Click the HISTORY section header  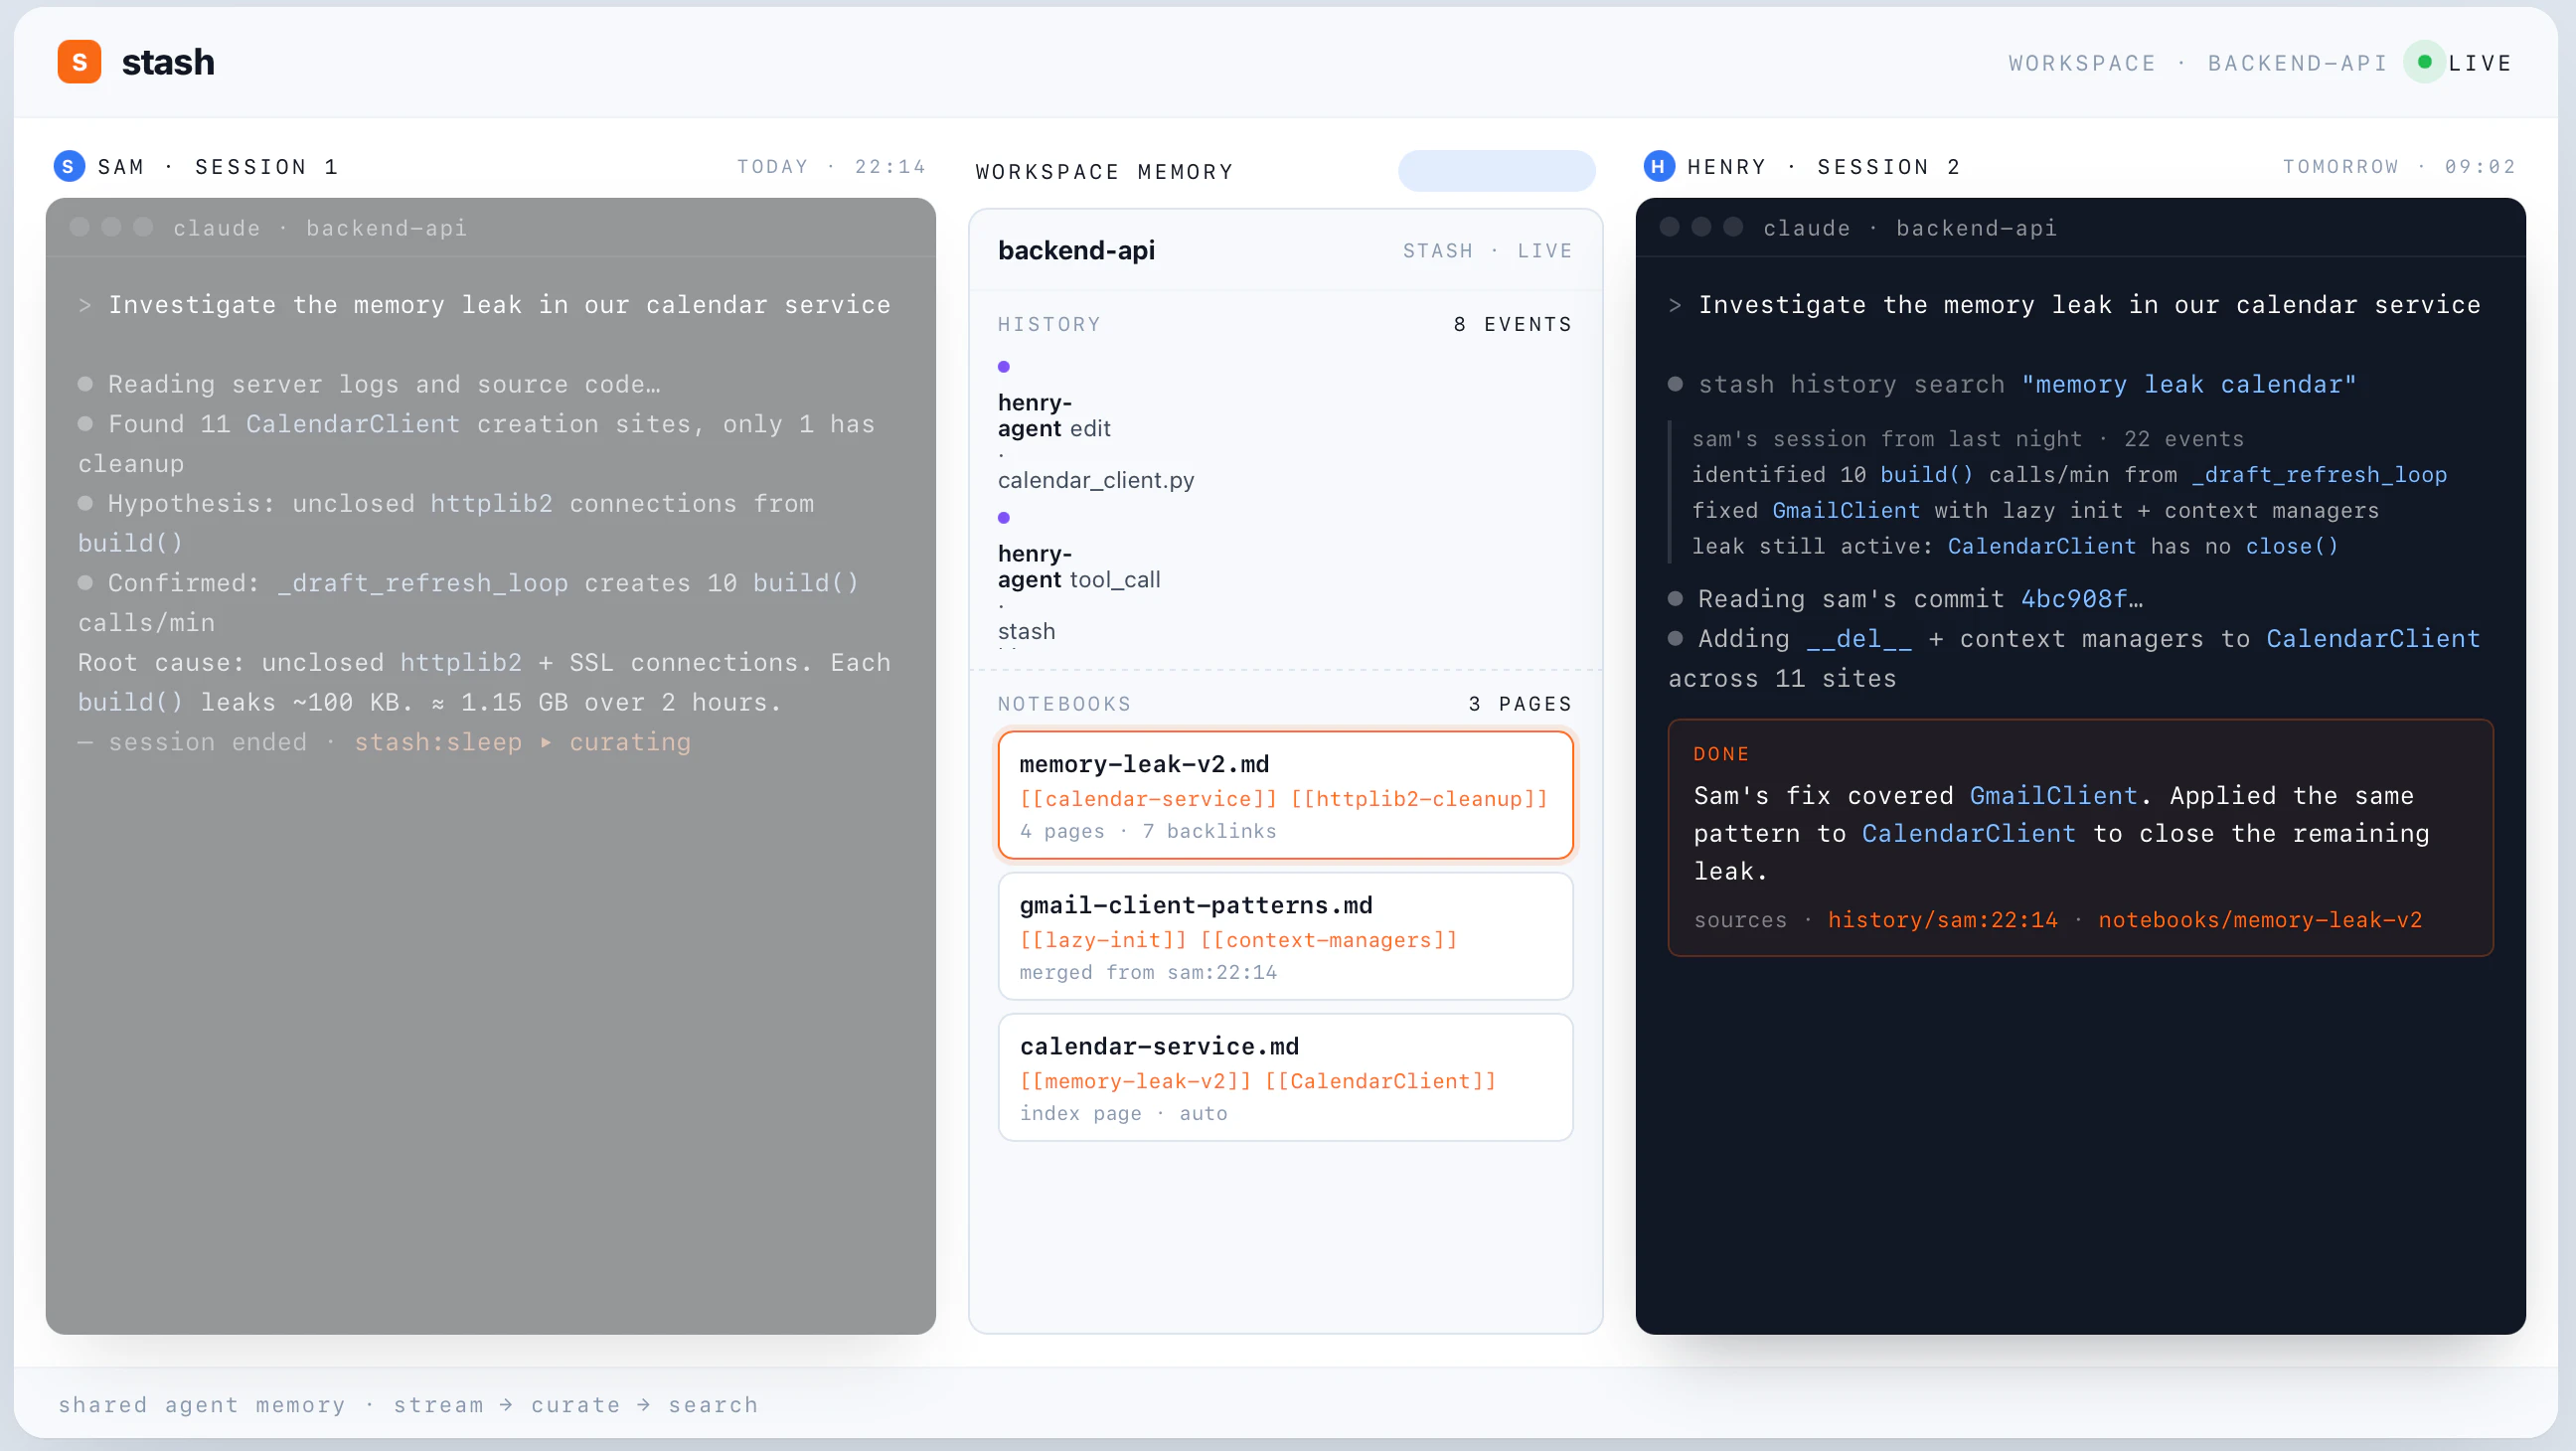[x=1048, y=324]
